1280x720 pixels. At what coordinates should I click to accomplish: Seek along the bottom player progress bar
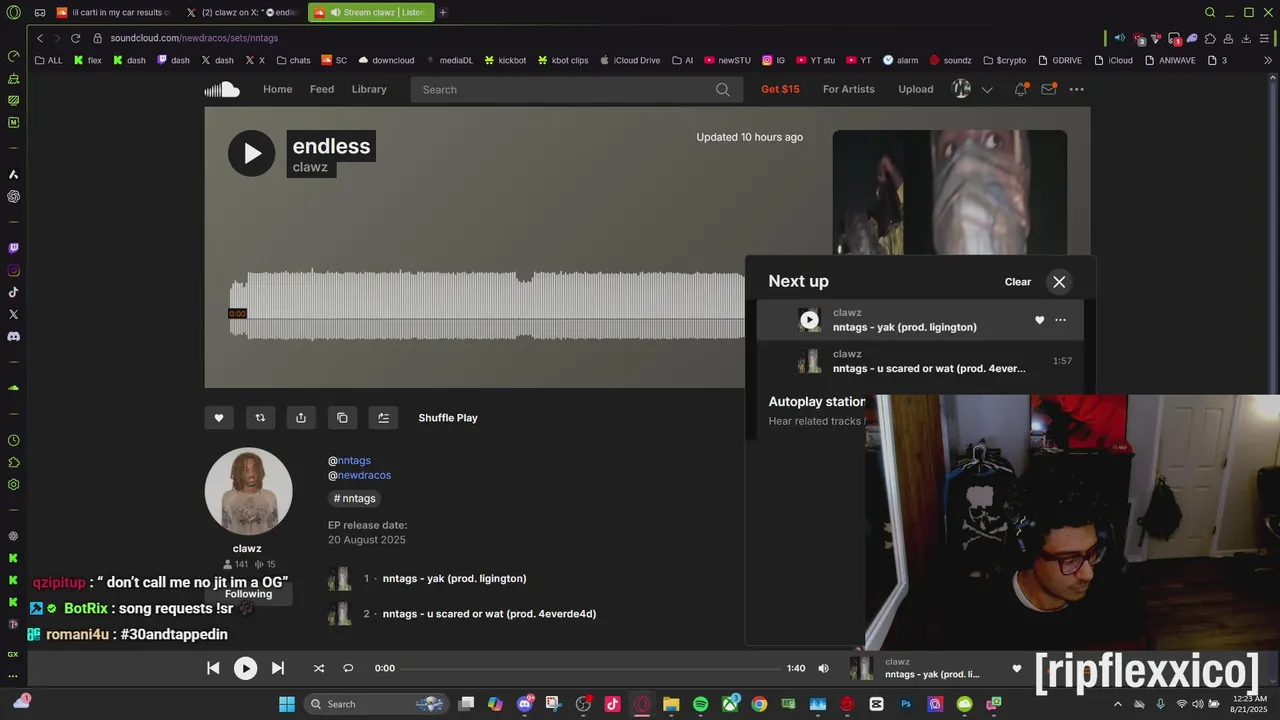[590, 668]
